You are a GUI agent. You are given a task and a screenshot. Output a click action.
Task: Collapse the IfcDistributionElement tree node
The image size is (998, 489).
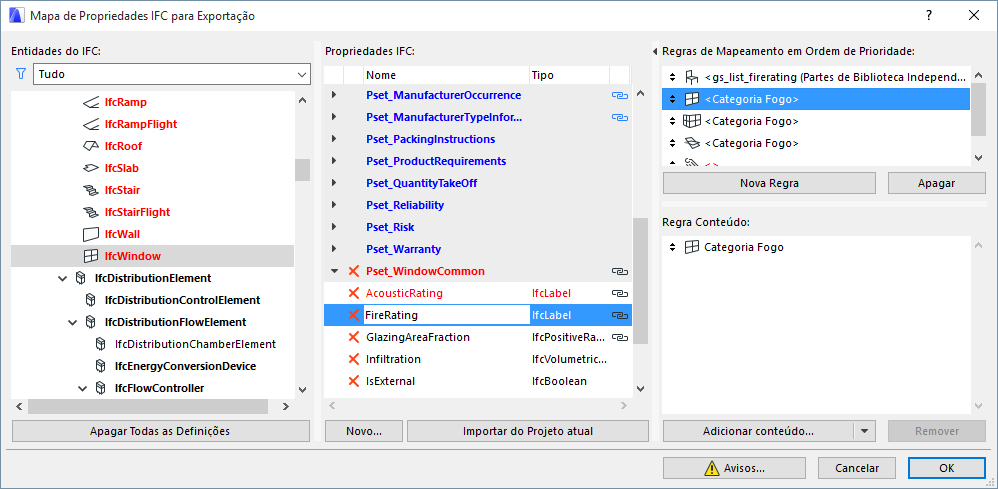62,278
